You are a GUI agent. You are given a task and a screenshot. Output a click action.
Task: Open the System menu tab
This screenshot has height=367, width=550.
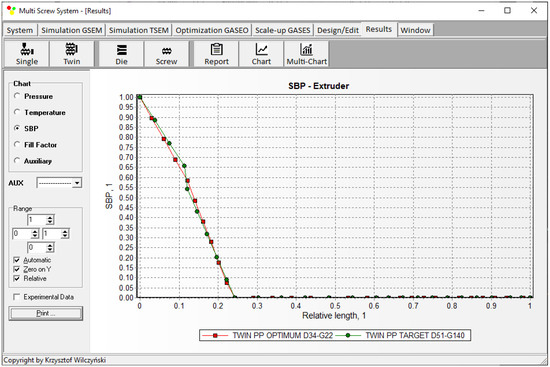(x=20, y=30)
